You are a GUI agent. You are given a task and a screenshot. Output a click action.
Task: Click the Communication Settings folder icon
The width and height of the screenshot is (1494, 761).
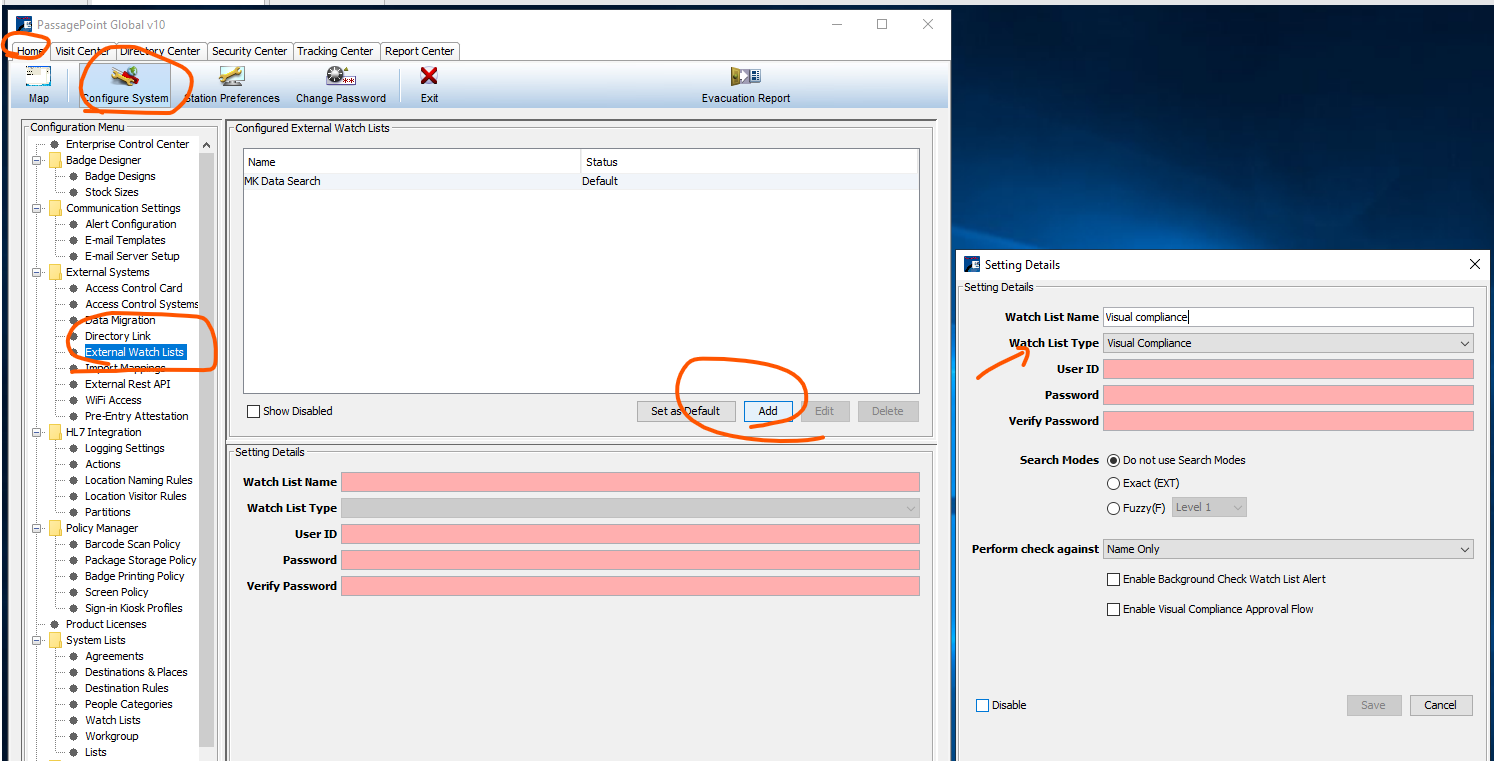(x=55, y=208)
